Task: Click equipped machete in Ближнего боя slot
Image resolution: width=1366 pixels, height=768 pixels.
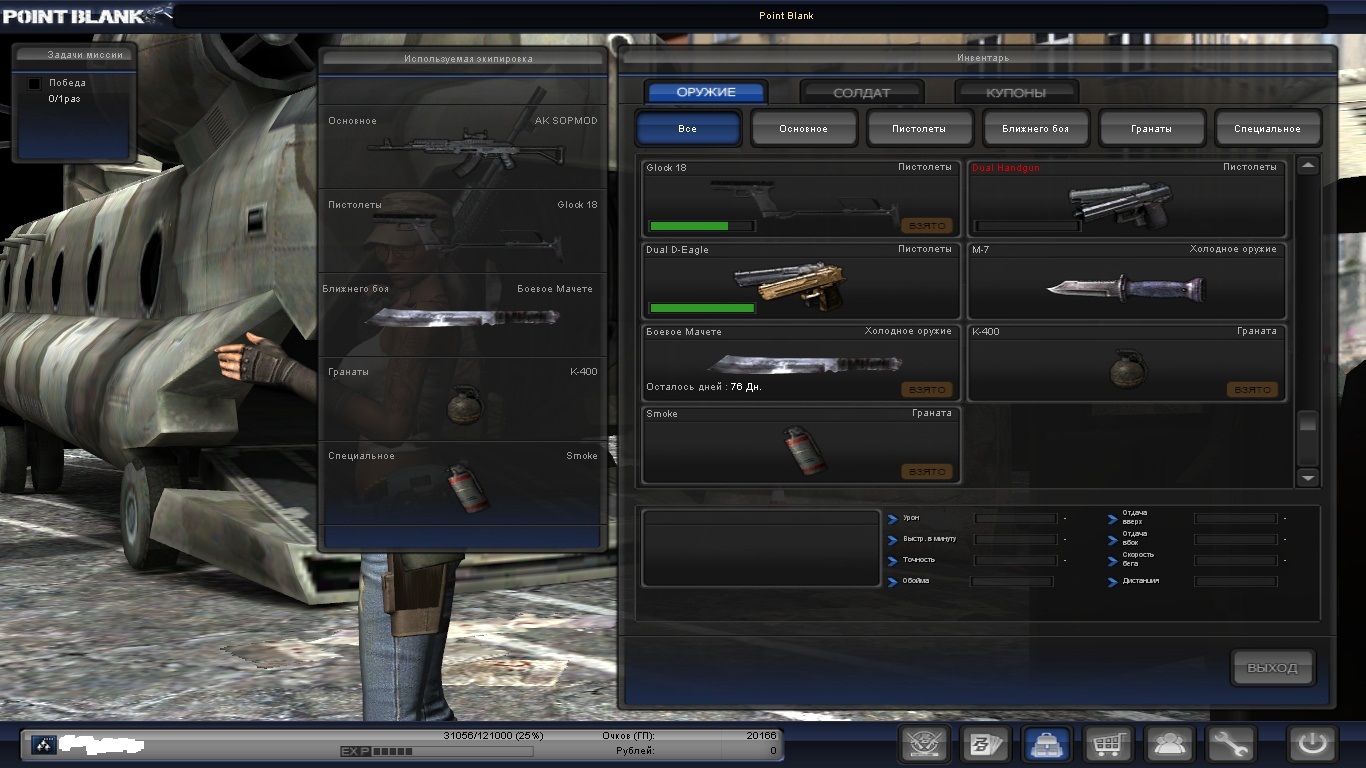Action: pyautogui.click(x=462, y=318)
